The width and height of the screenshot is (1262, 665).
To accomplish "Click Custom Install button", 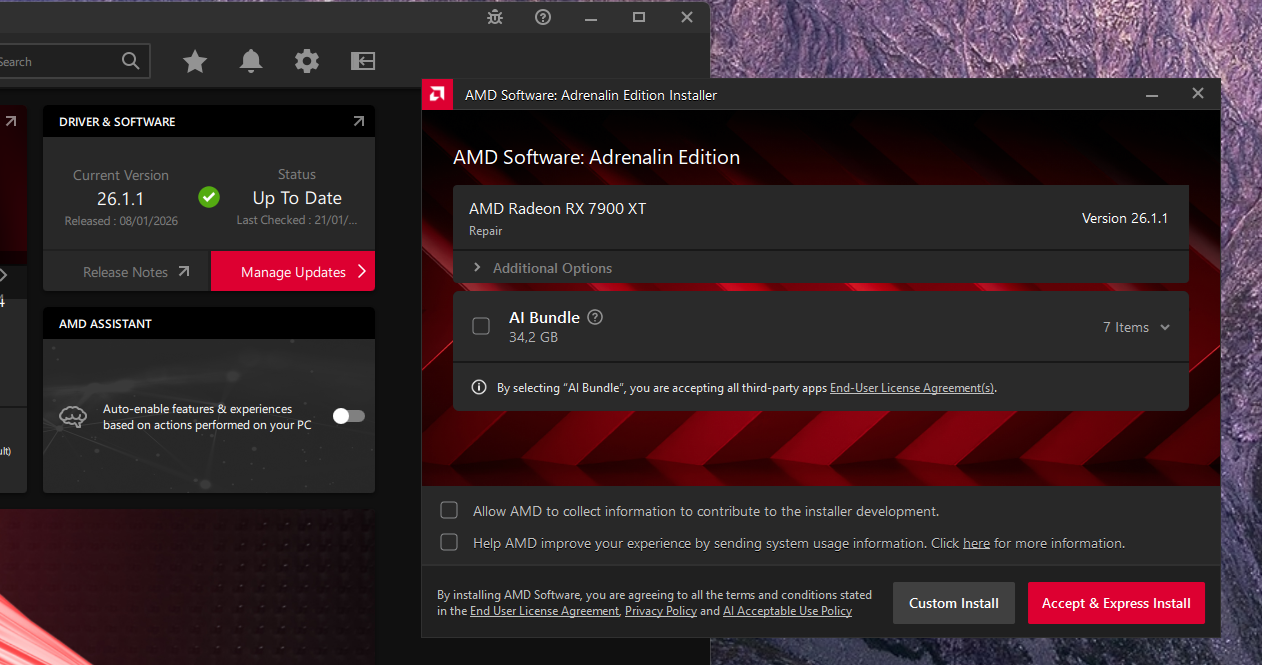I will tap(953, 603).
